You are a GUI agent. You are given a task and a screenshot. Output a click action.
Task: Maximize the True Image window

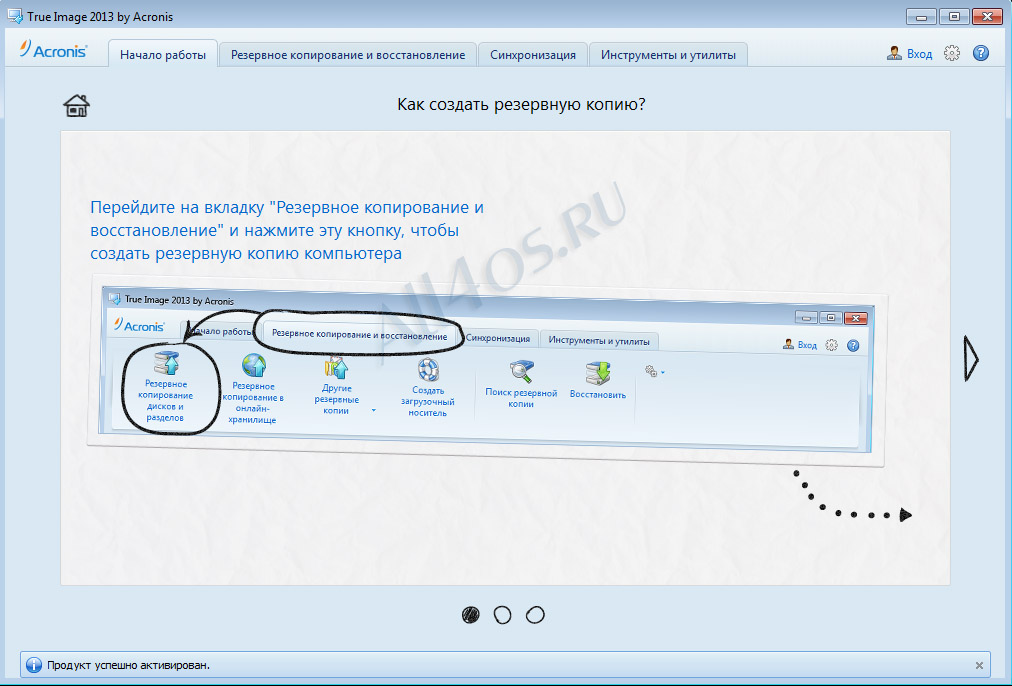point(954,16)
